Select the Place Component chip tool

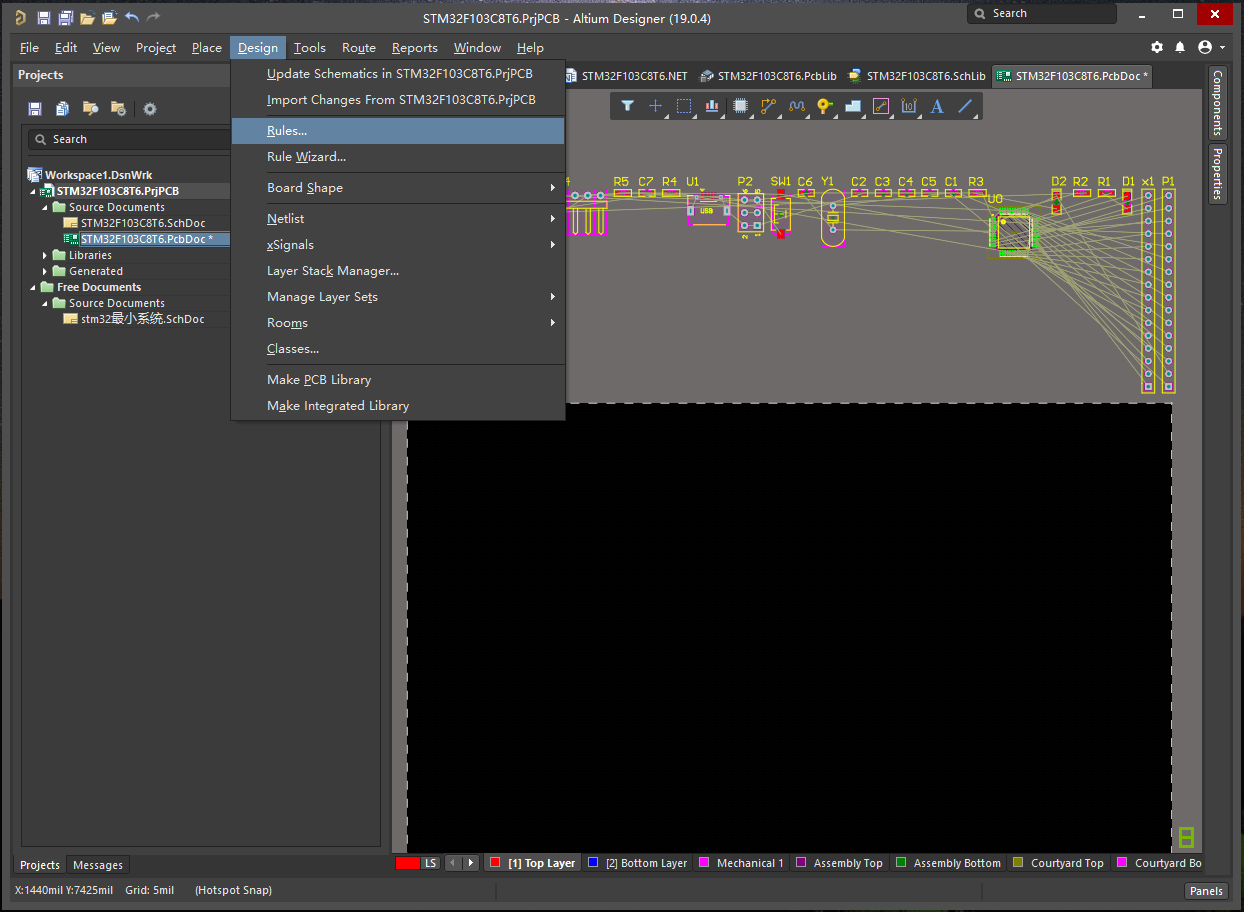740,106
